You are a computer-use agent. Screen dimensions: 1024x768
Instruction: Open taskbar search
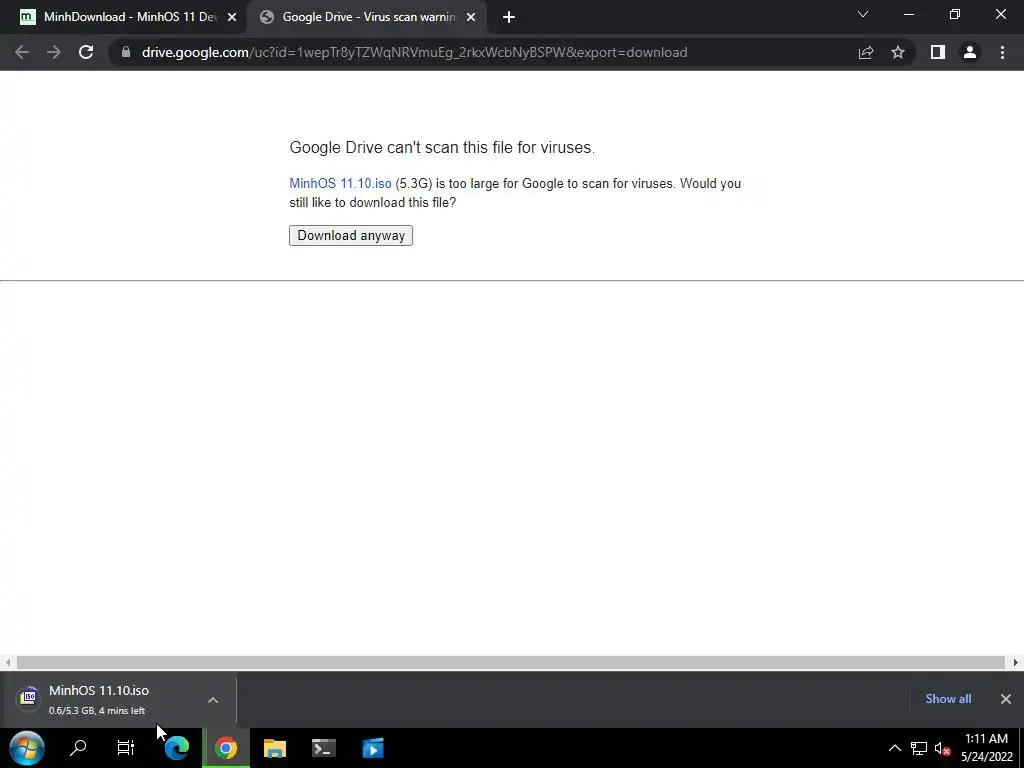pyautogui.click(x=78, y=748)
